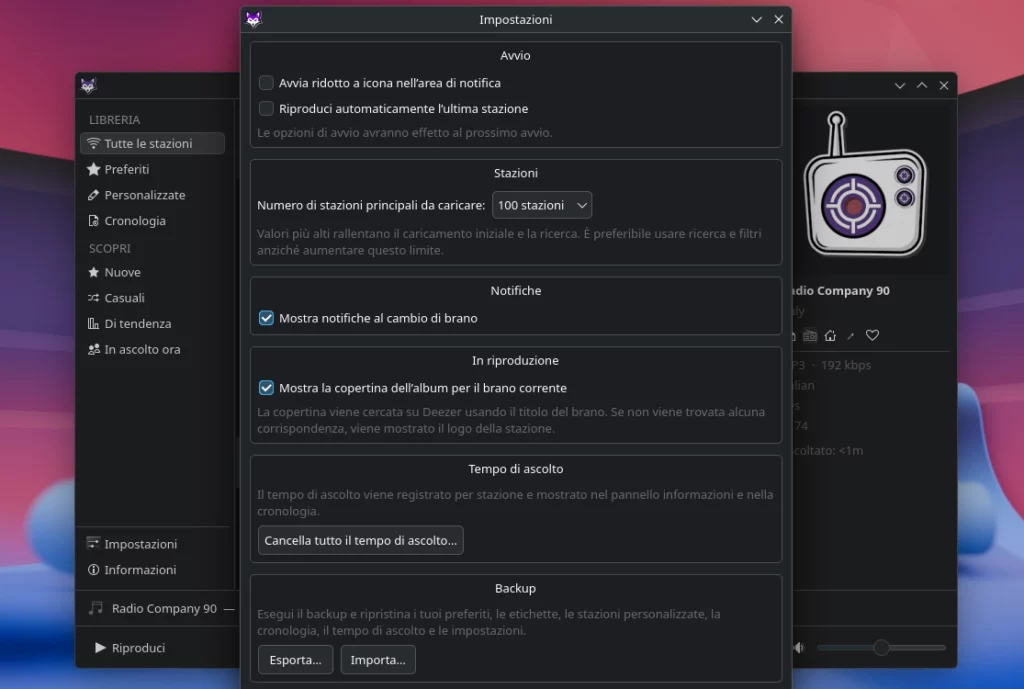
Task: Click the down chevron in main window title bar
Action: (900, 86)
